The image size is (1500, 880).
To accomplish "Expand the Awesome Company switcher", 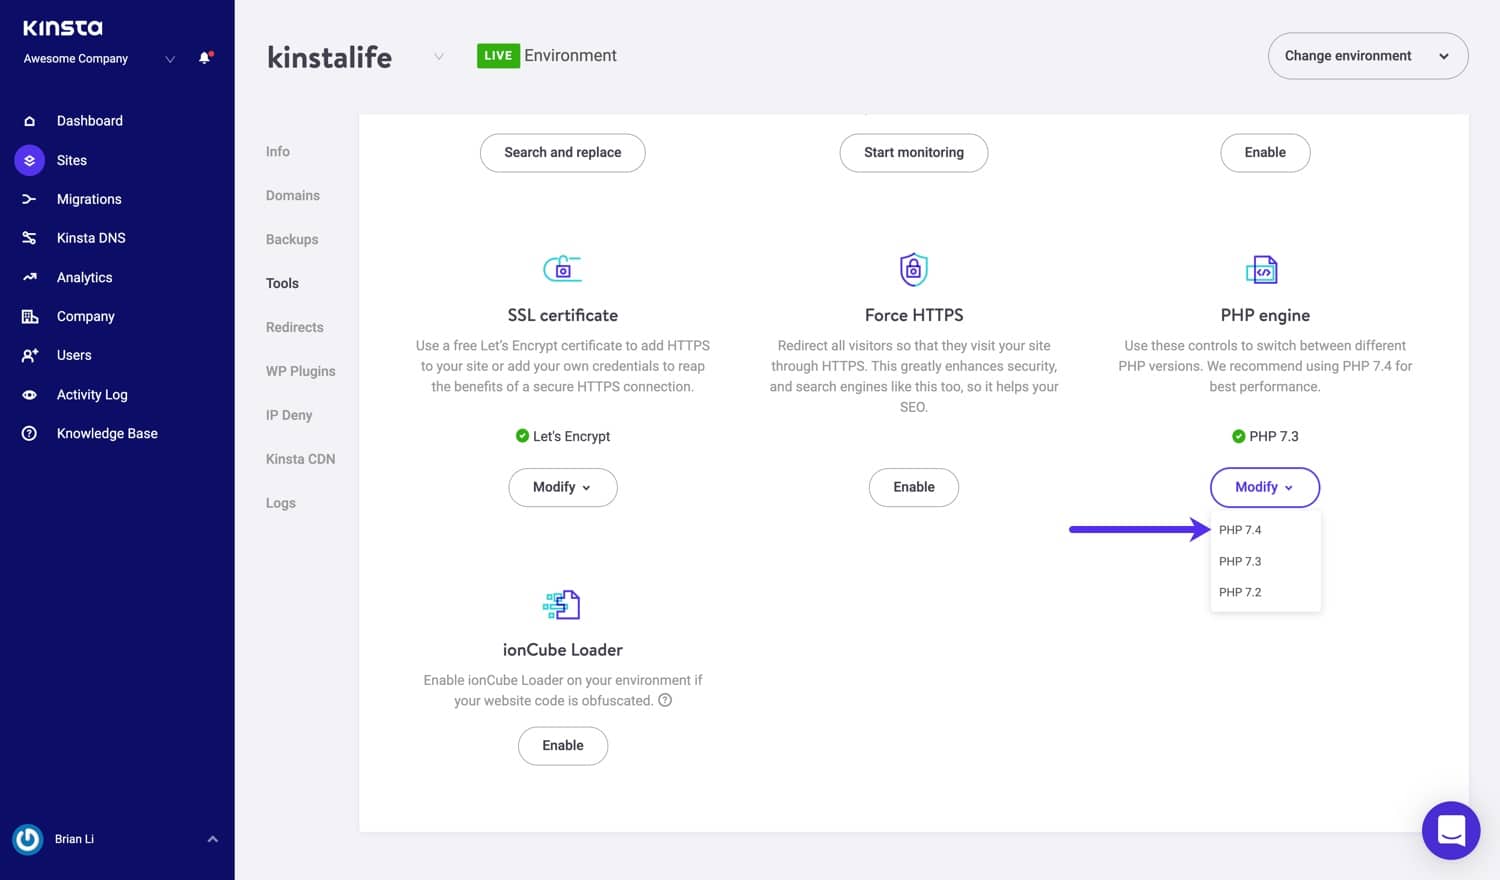I will pyautogui.click(x=170, y=59).
